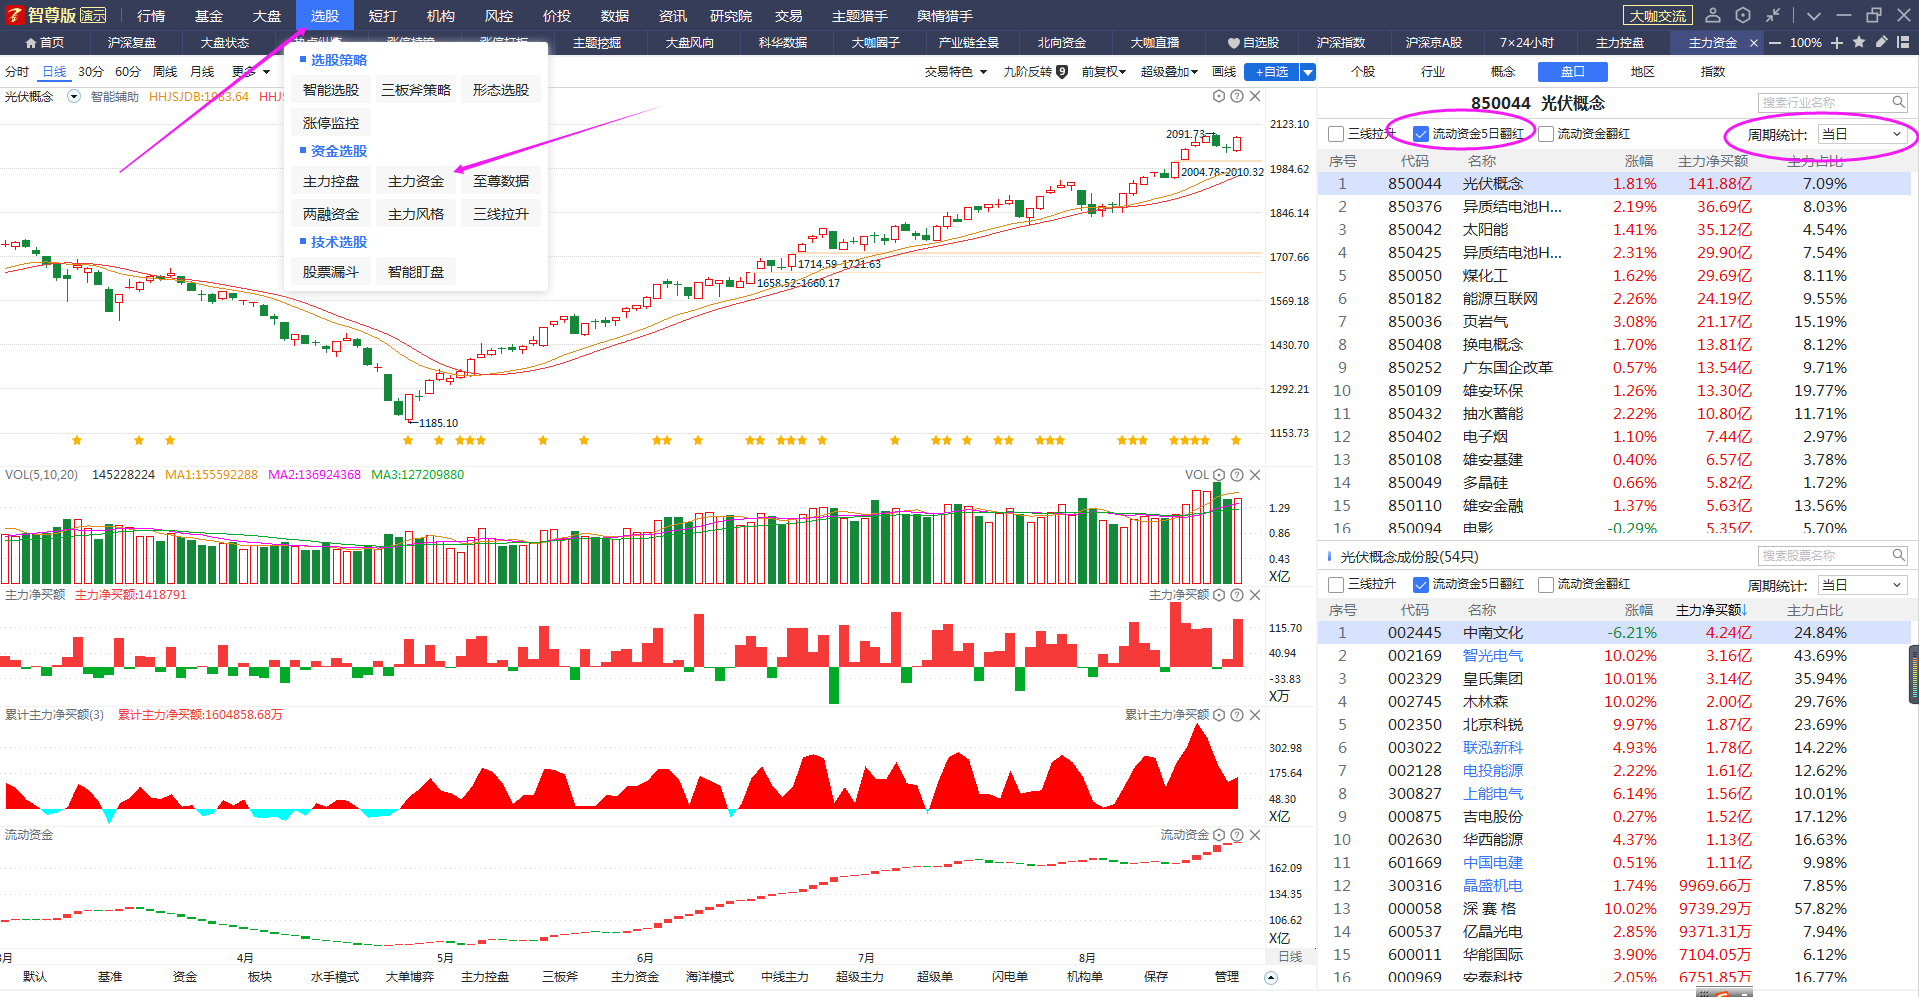Expand the 超级叠加 dropdown
The image size is (1919, 997).
click(1169, 72)
